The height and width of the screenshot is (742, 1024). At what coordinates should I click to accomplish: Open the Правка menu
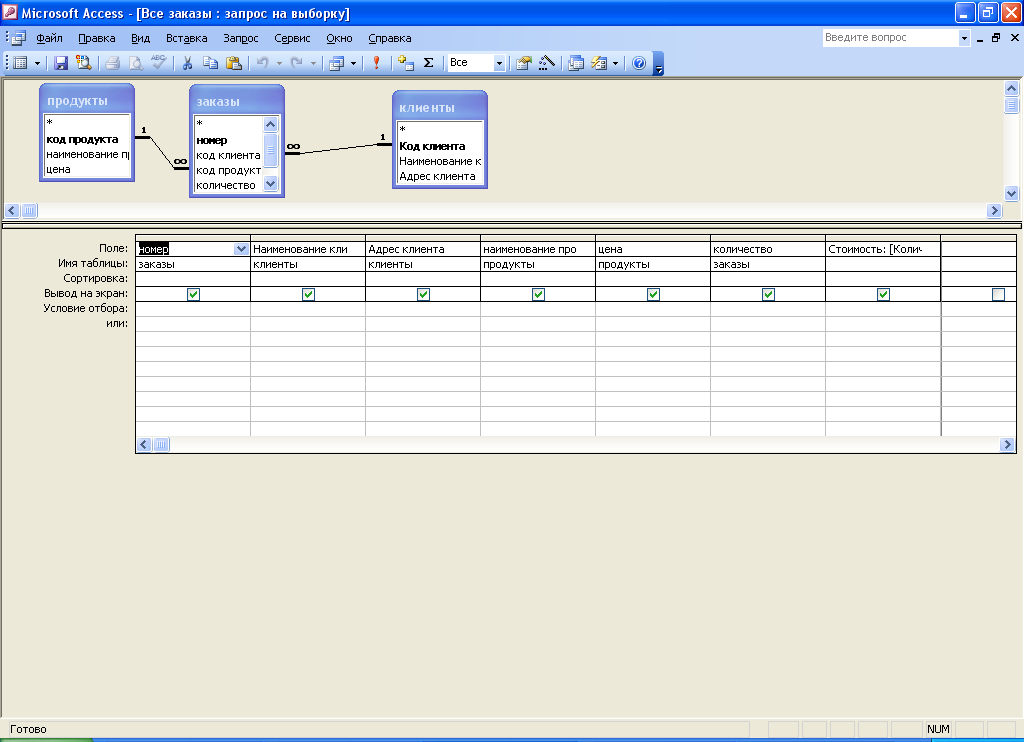[x=97, y=38]
